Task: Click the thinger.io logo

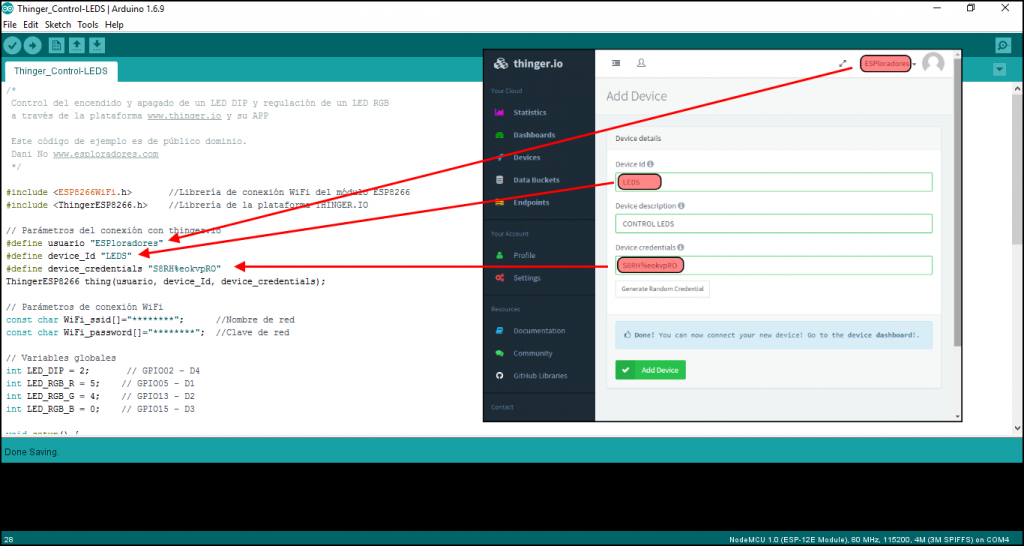Action: pyautogui.click(x=528, y=63)
